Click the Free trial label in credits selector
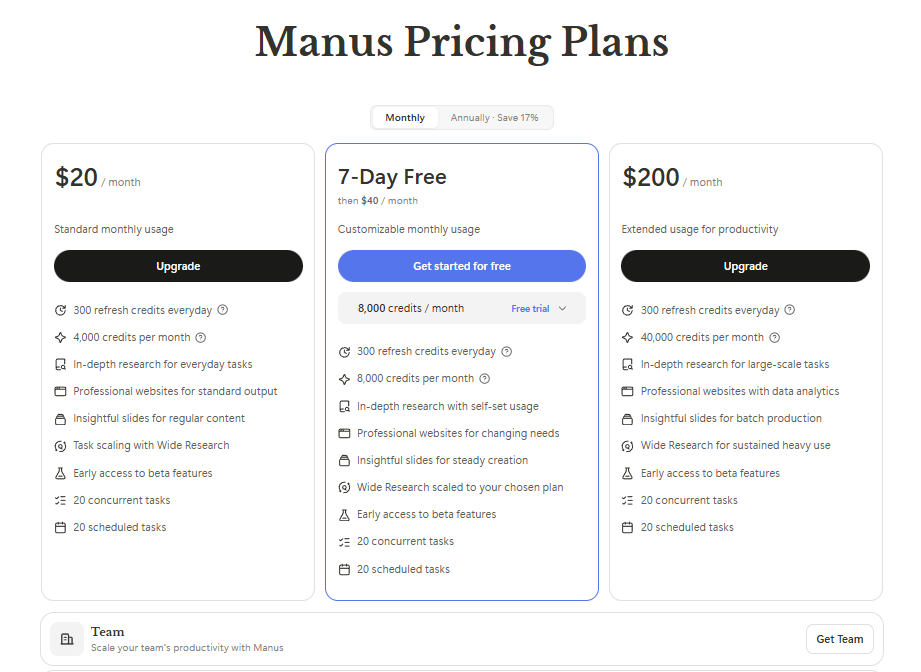 530,309
